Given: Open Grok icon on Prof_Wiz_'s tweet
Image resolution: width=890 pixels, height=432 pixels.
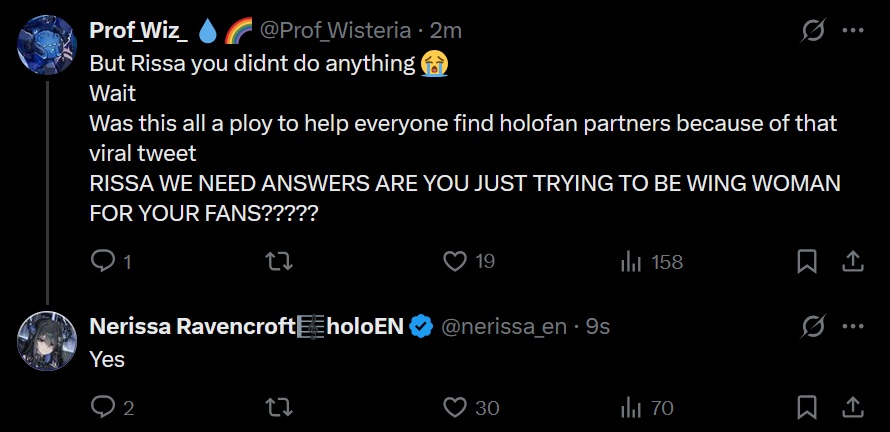Looking at the screenshot, I should tap(813, 30).
